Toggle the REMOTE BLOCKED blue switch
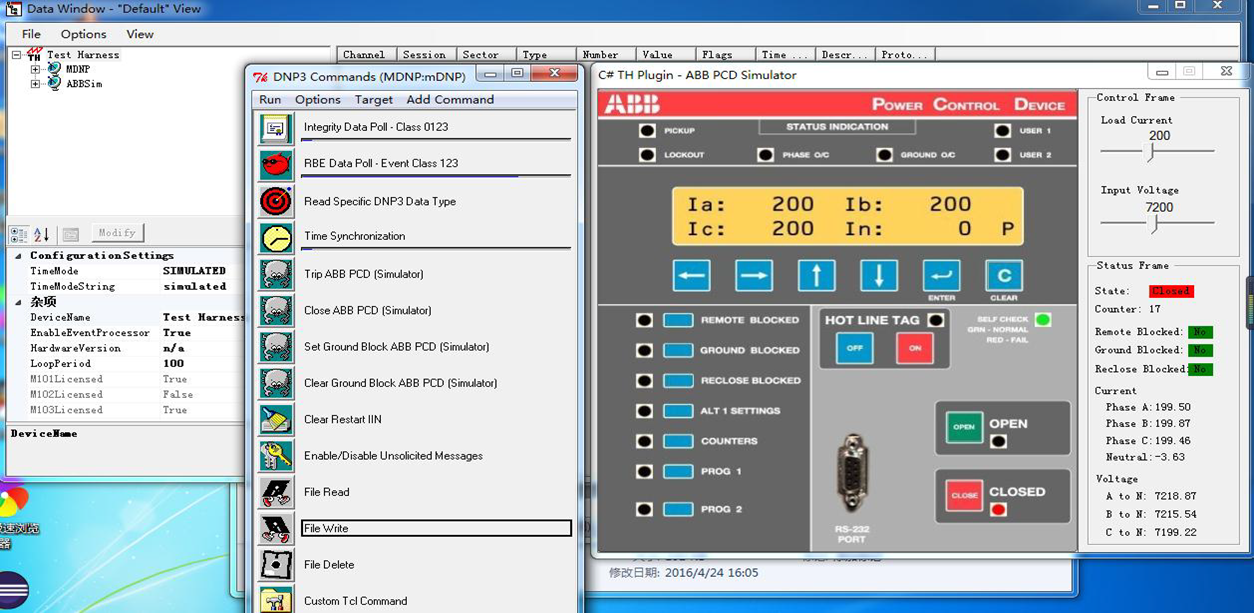This screenshot has width=1254, height=613. [678, 321]
